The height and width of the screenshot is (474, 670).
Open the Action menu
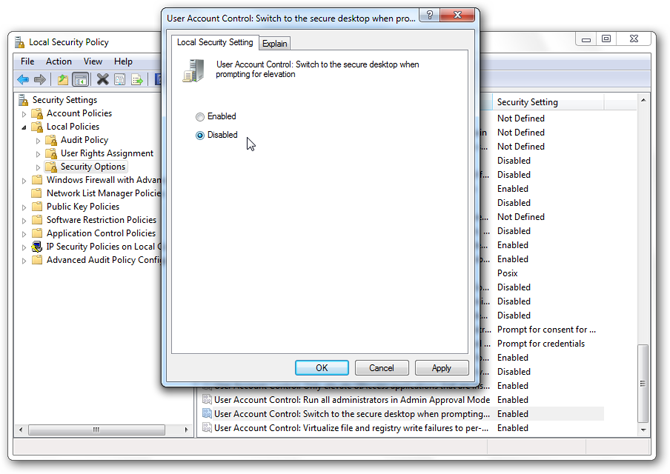click(59, 62)
